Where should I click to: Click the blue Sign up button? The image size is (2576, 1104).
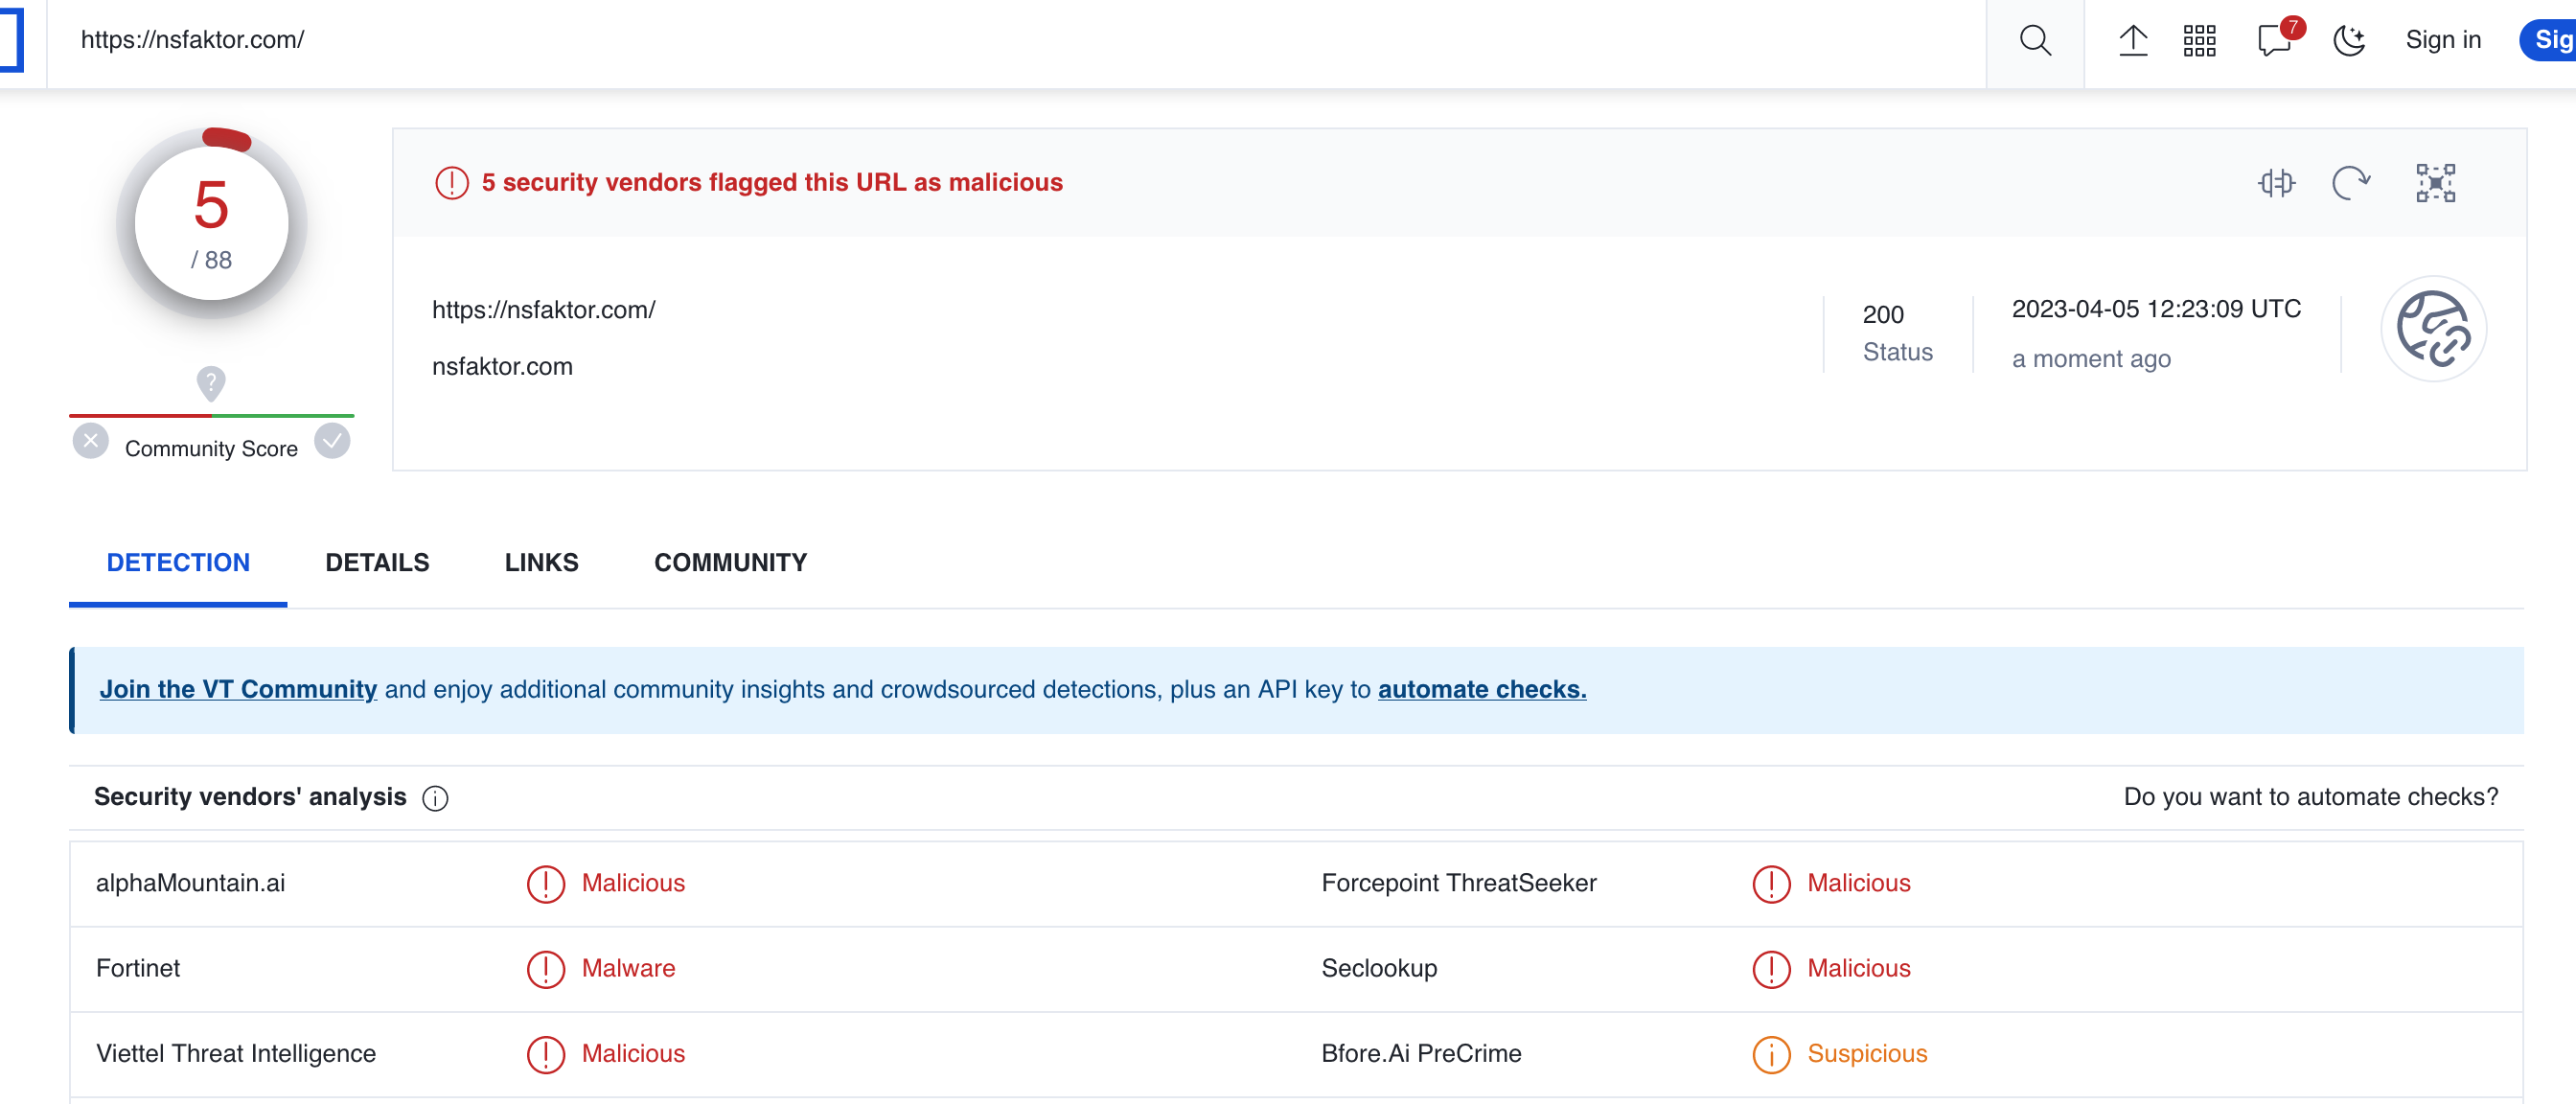click(x=2549, y=40)
